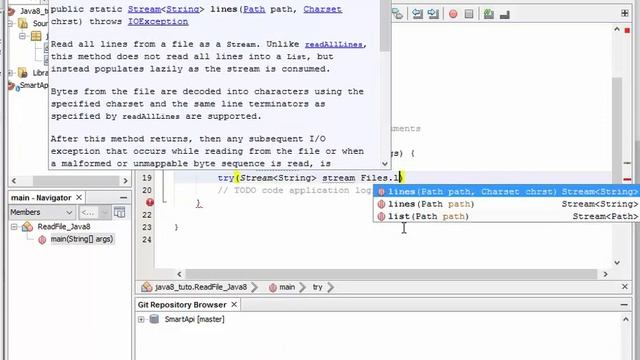This screenshot has height=360, width=640.
Task: Minimize the Navigator panel
Action: 123,198
